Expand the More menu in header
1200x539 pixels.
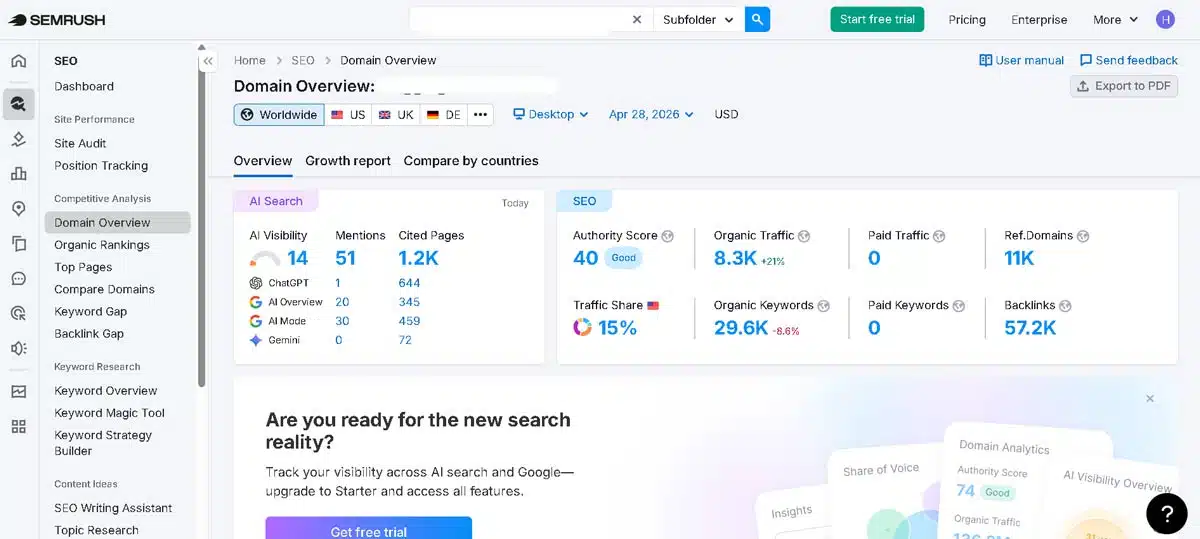[1116, 19]
